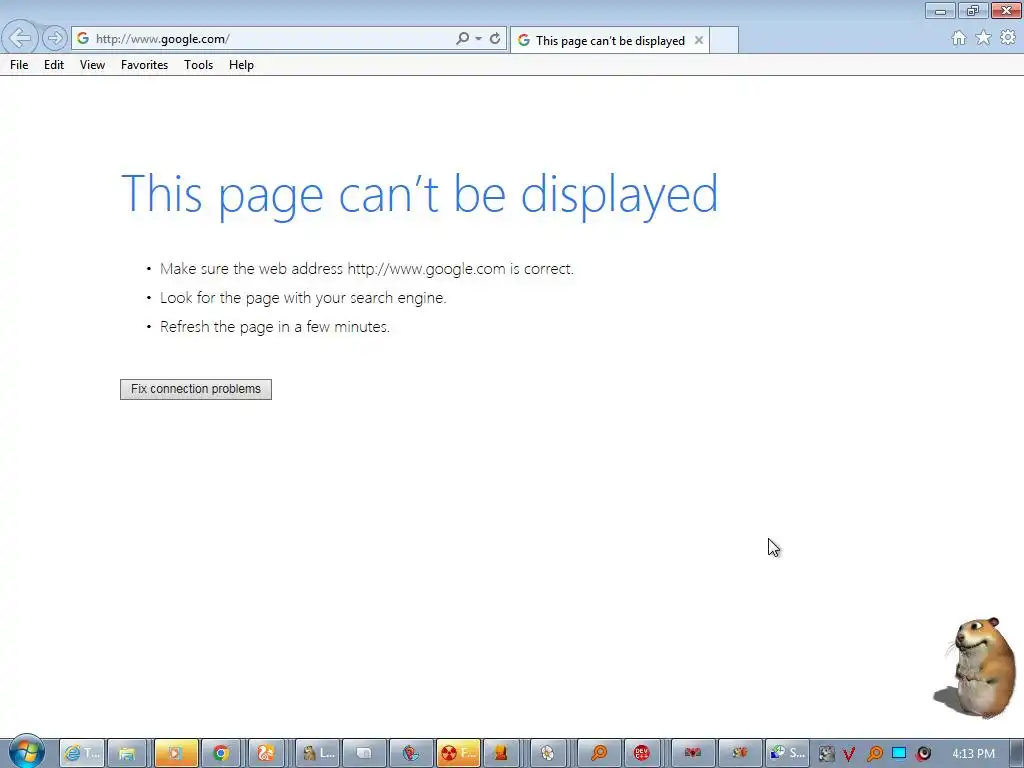Click the orange magnifier tray icon
This screenshot has width=1024, height=768.
click(874, 754)
